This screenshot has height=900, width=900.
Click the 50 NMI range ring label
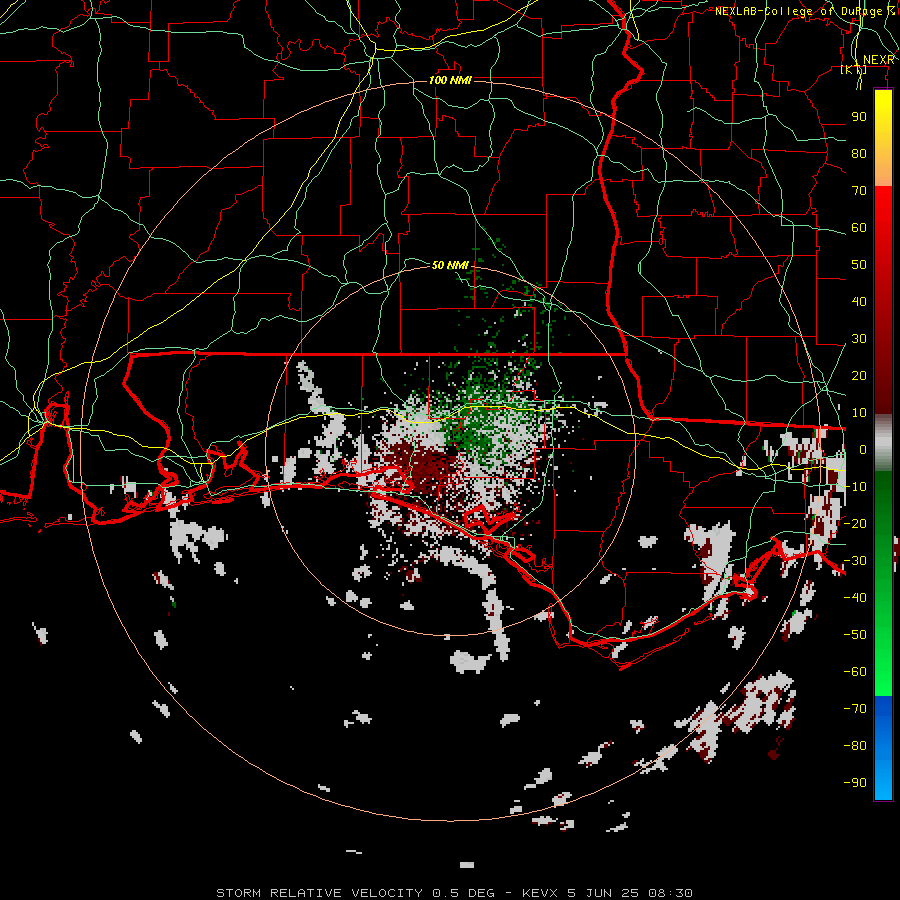[450, 265]
